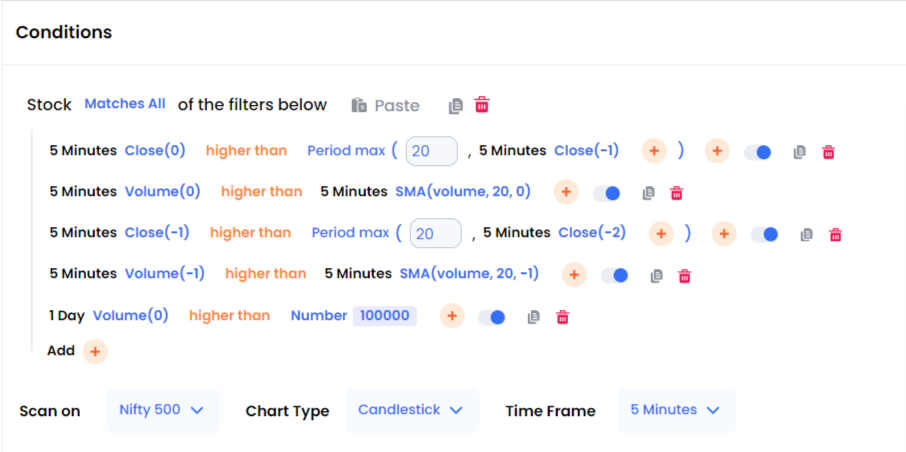Viewport: 906px width, 452px height.
Task: Click the Paste button
Action: (386, 105)
